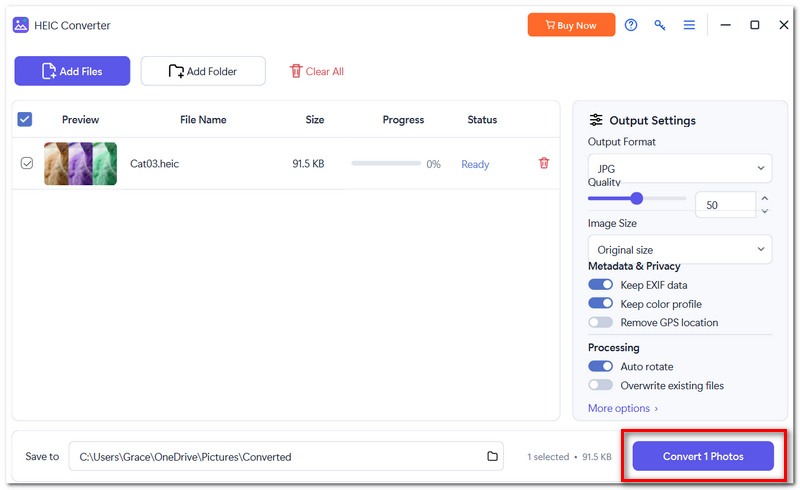
Task: Delete Cat03.heic with the trash icon
Action: point(544,163)
